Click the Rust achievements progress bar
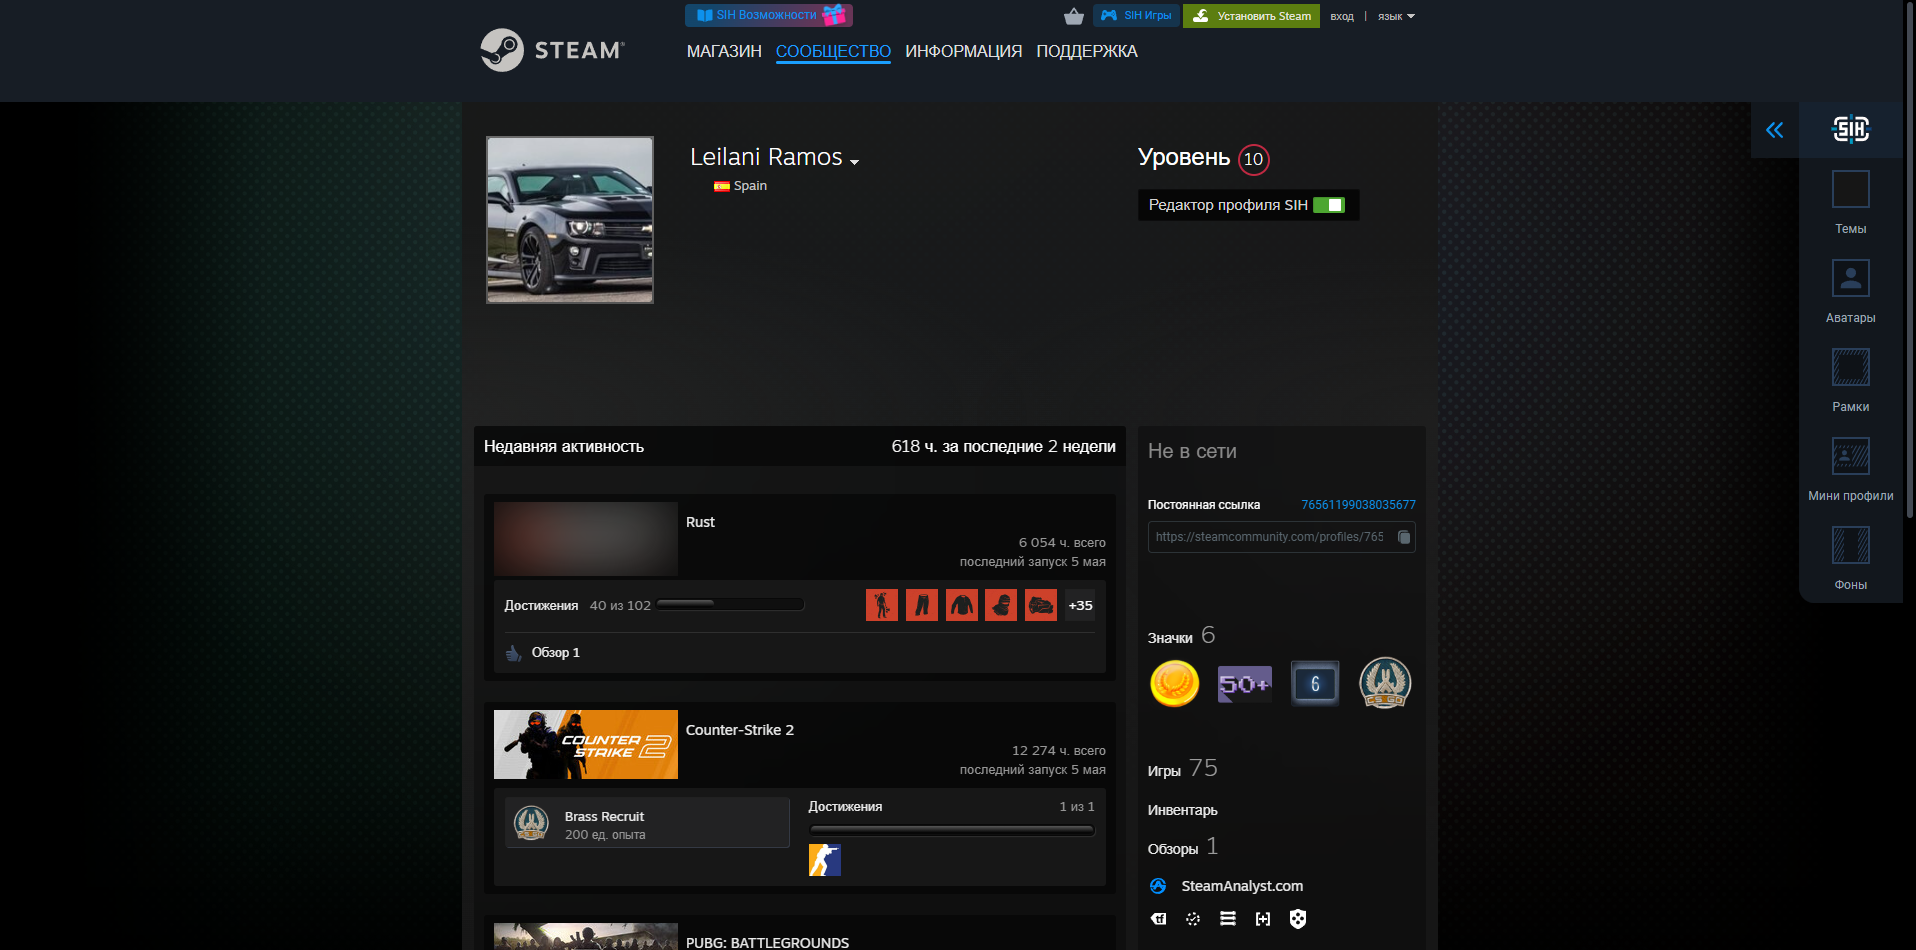 (730, 604)
